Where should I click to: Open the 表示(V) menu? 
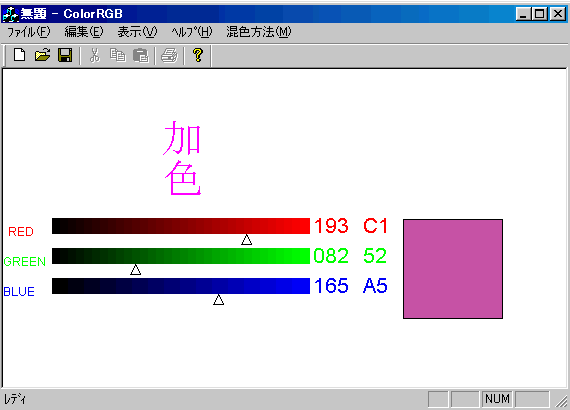(137, 32)
